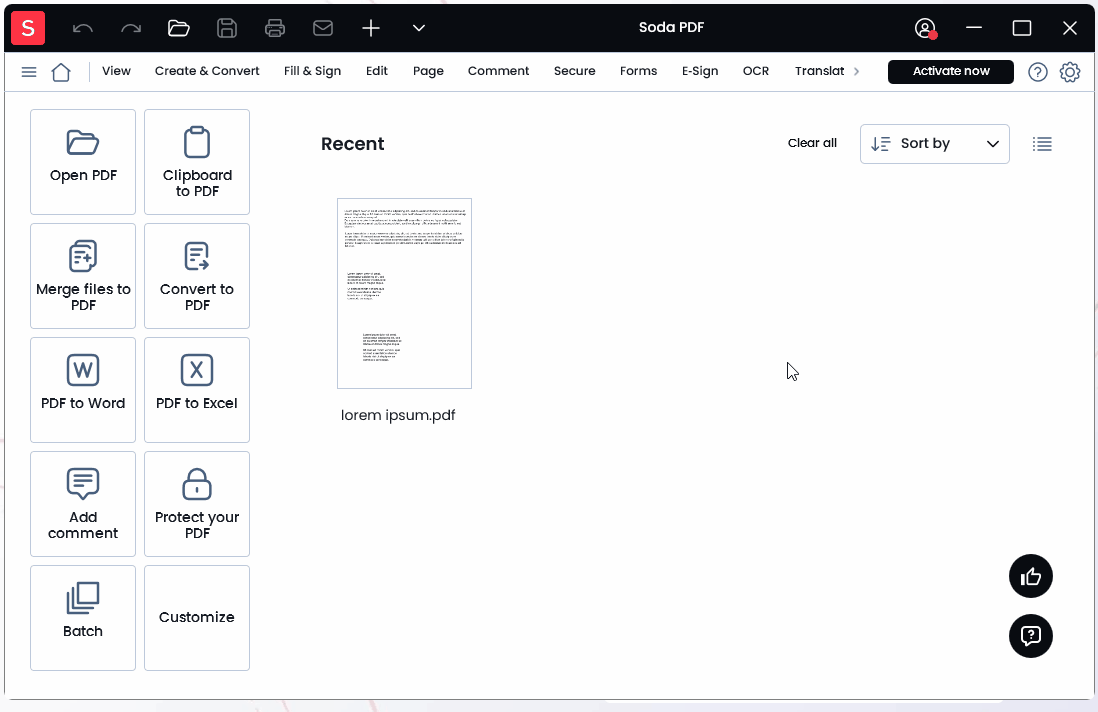Select the Protect your PDF tile
This screenshot has height=712, width=1098.
click(x=197, y=504)
